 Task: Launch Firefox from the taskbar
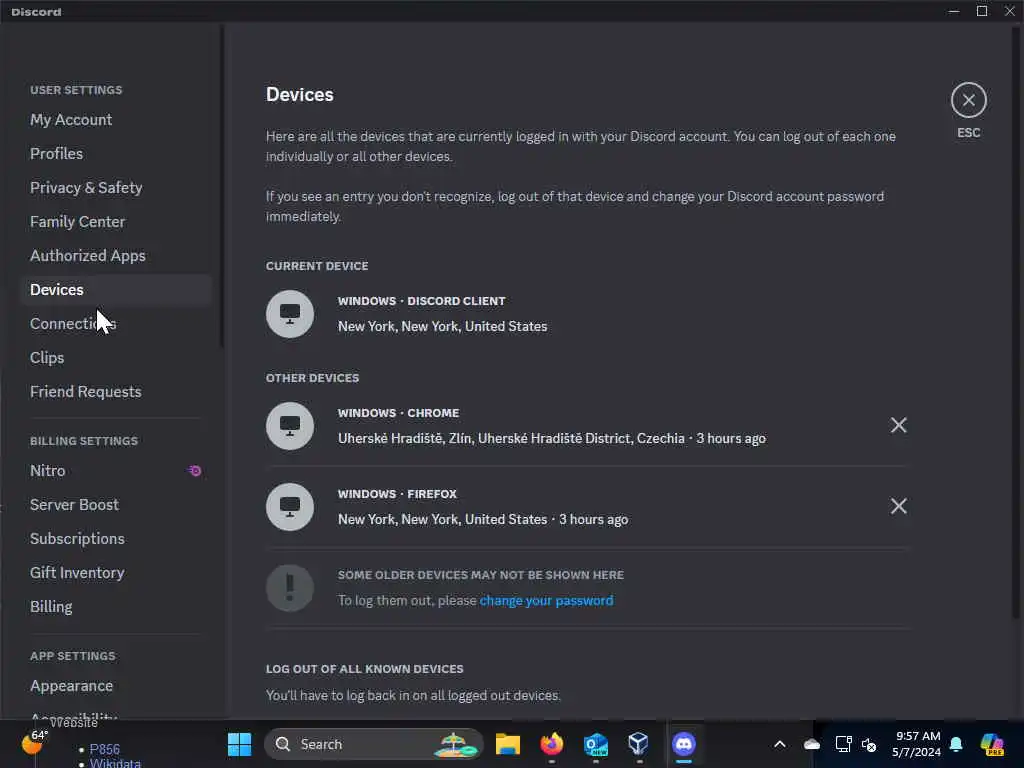pos(552,744)
